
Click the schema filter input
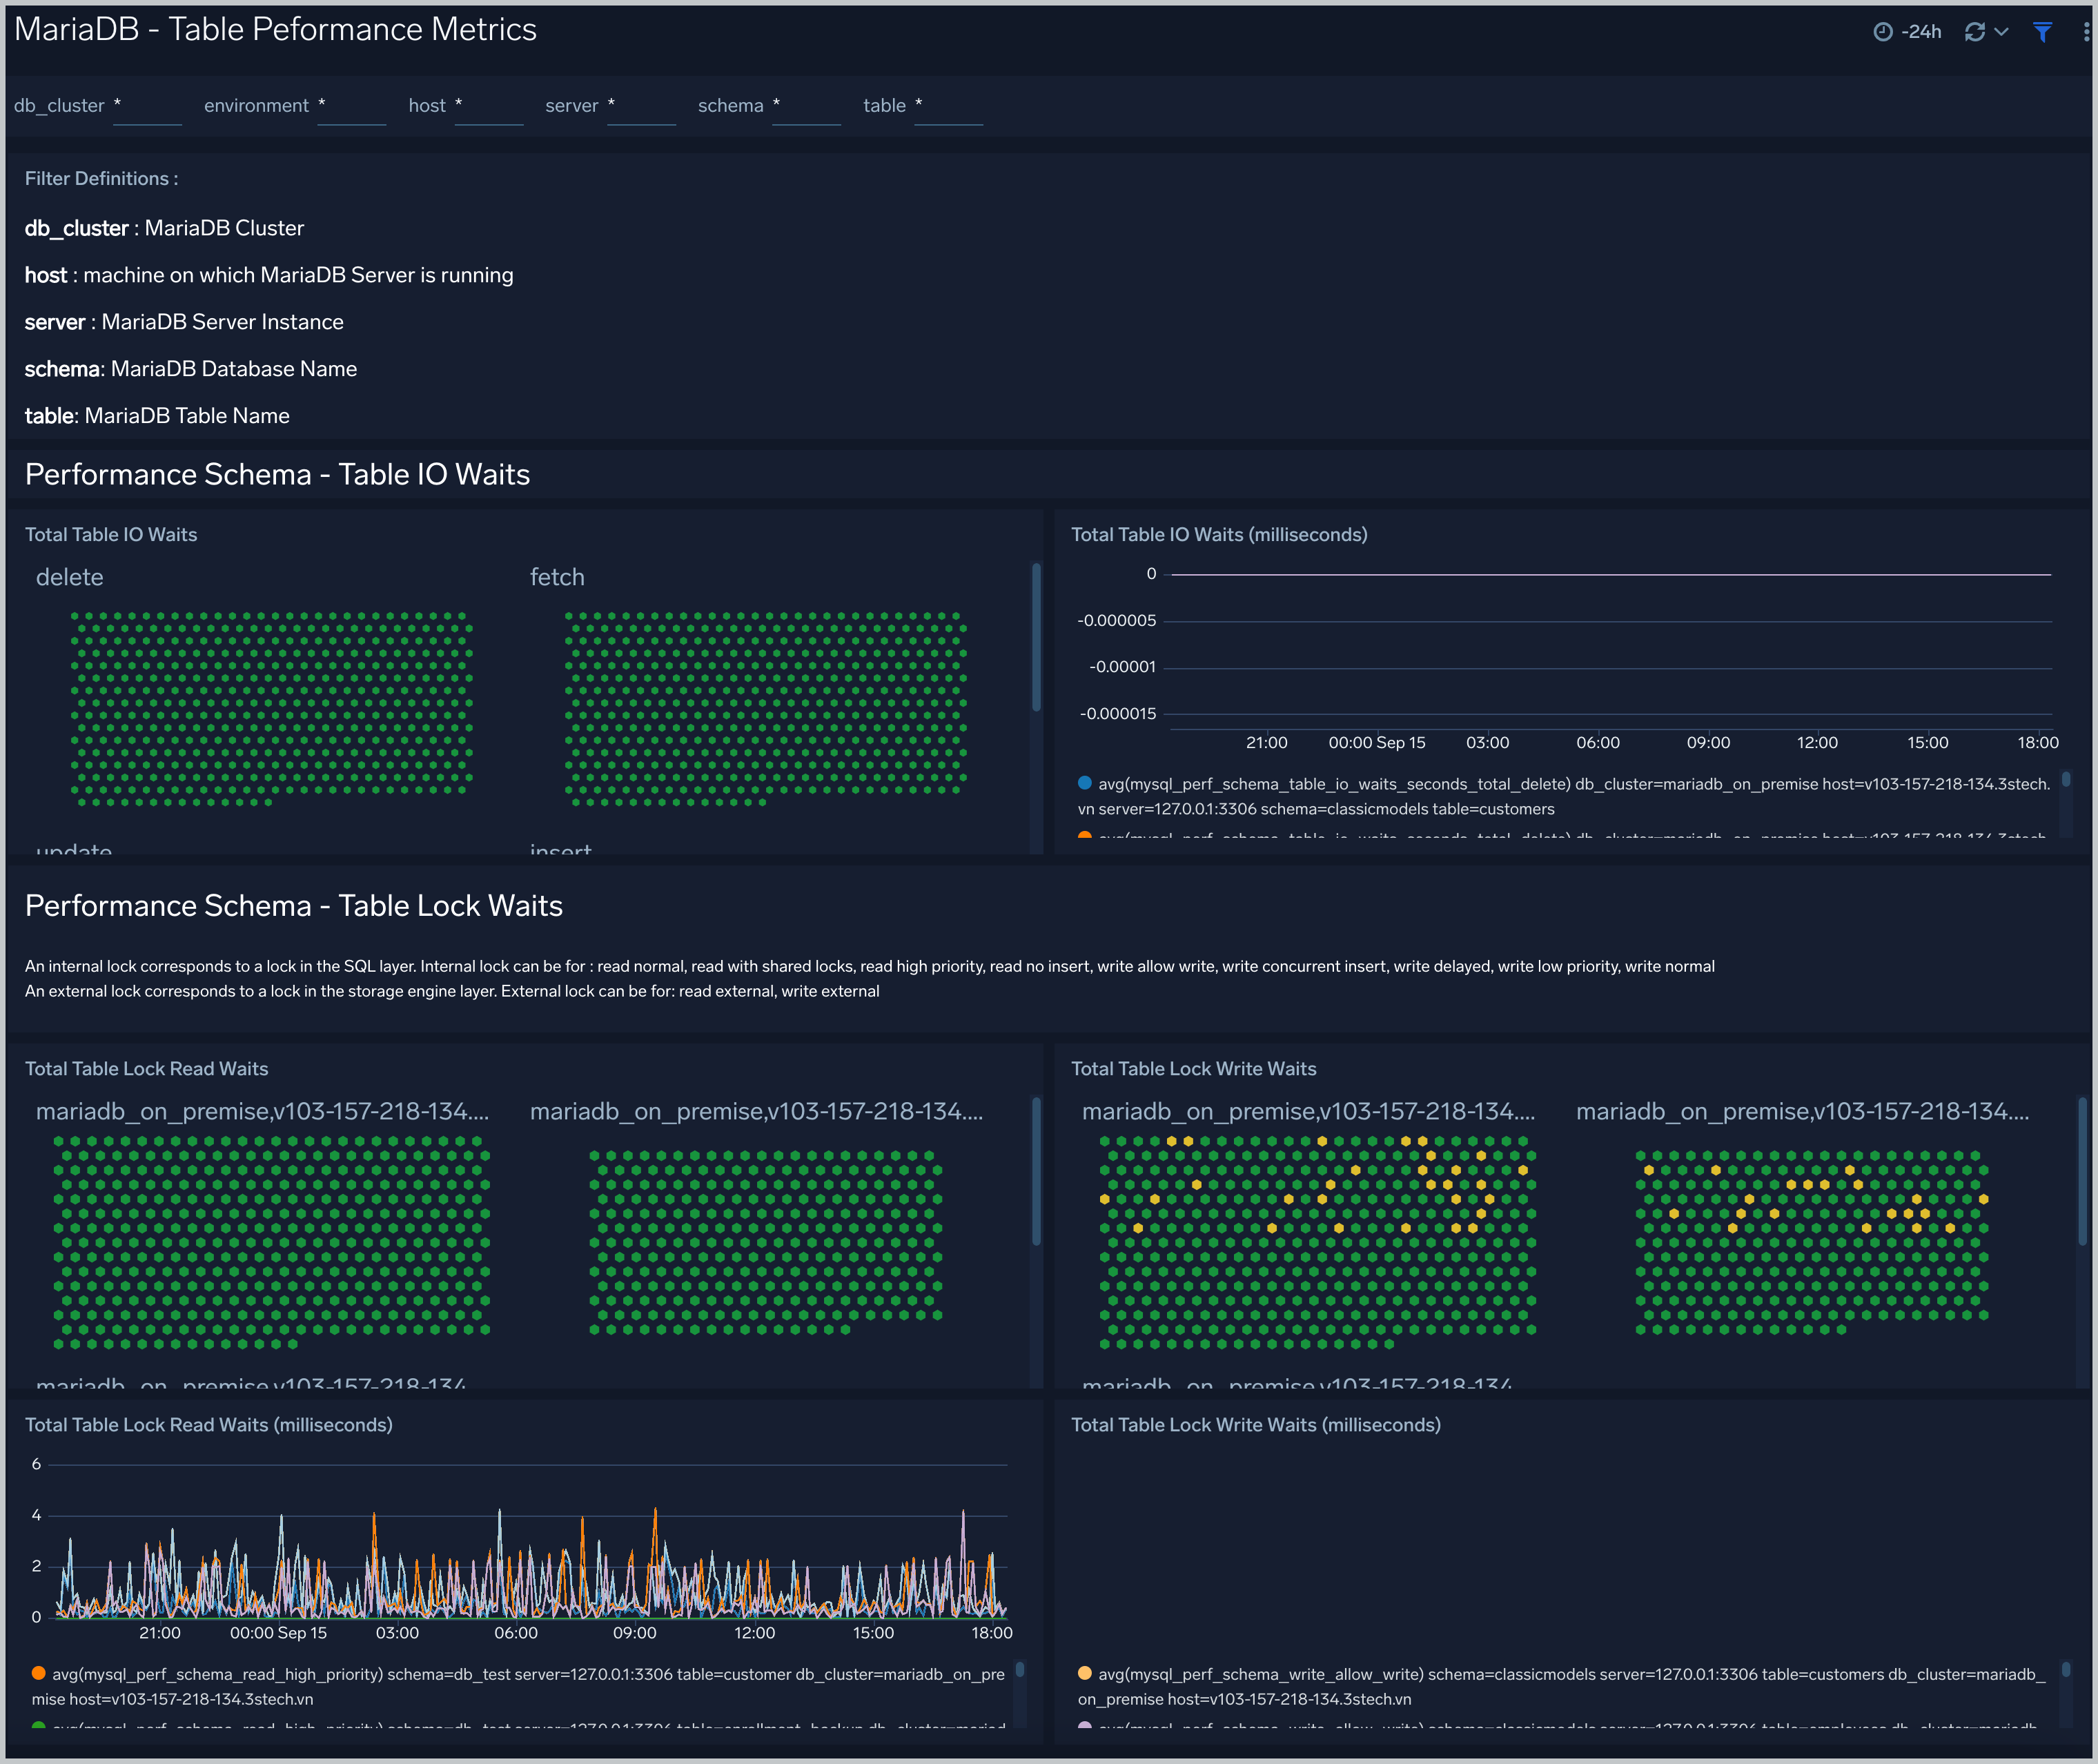click(806, 106)
